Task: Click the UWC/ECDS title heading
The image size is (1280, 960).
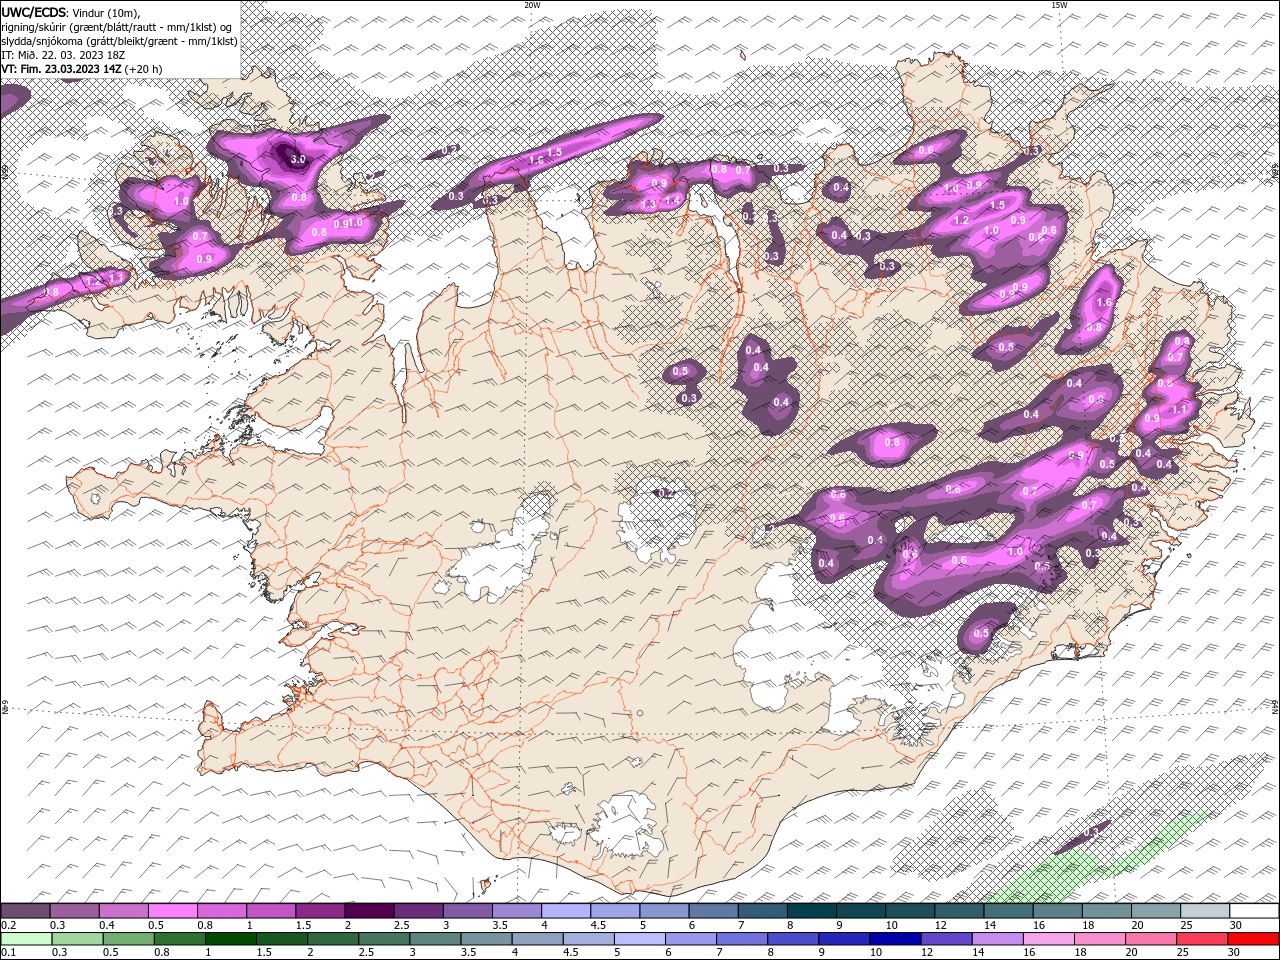Action: [x=34, y=12]
